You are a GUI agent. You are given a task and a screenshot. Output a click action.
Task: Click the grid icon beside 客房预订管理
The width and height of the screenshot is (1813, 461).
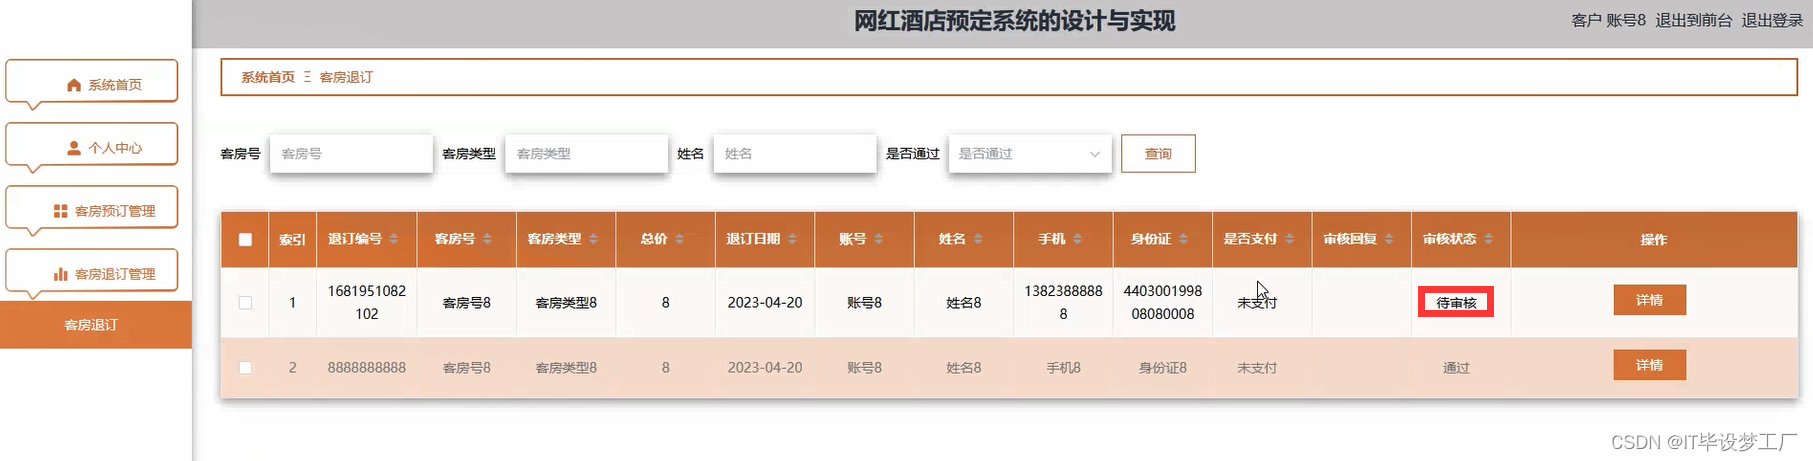pyautogui.click(x=60, y=211)
